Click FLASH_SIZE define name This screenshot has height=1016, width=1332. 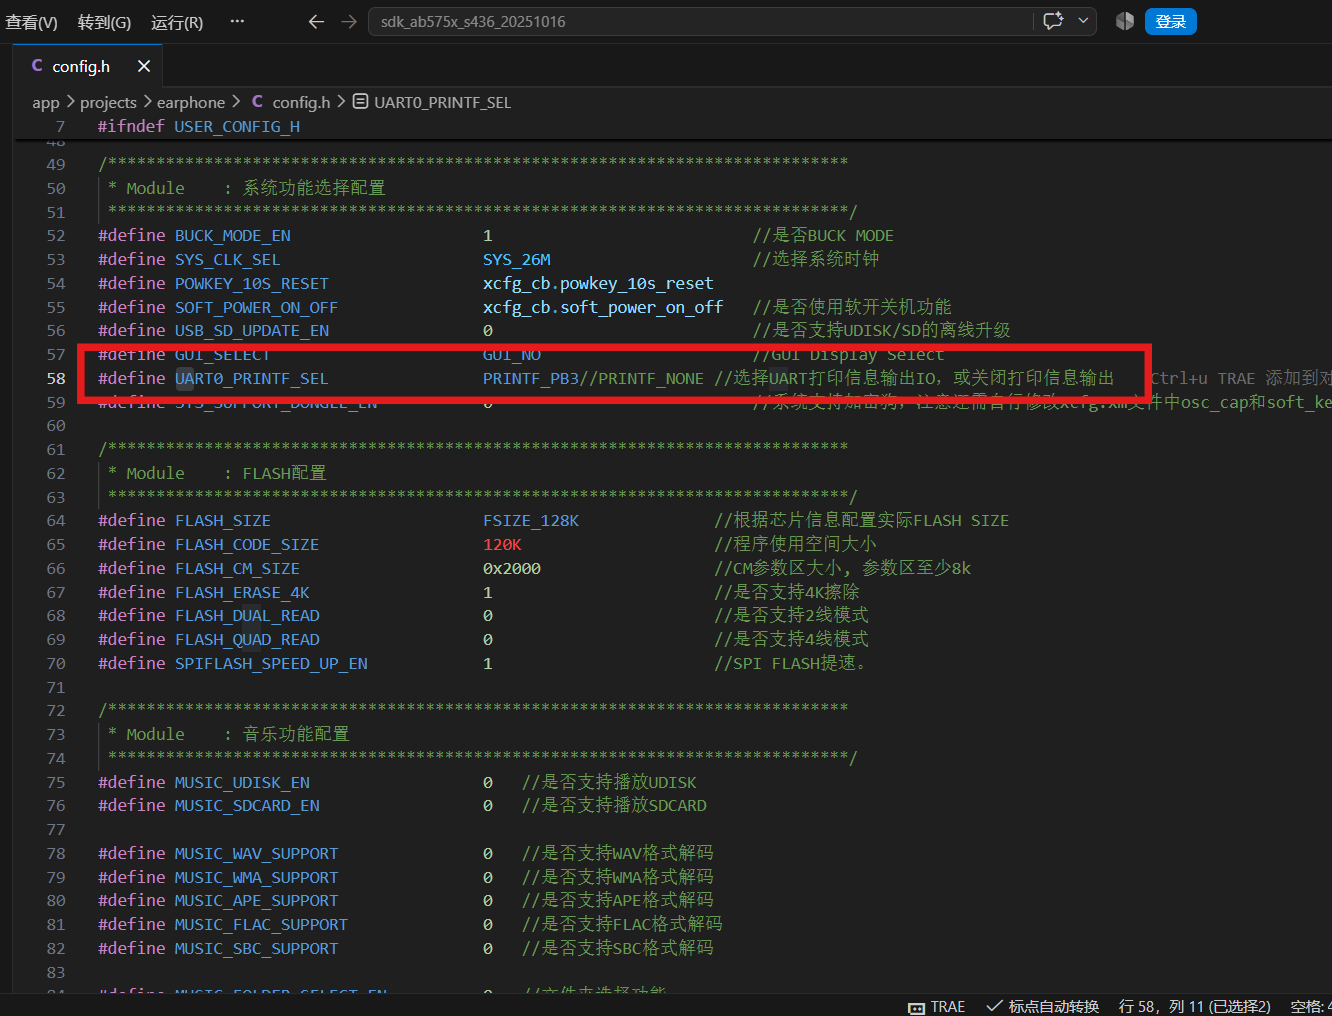tap(222, 520)
